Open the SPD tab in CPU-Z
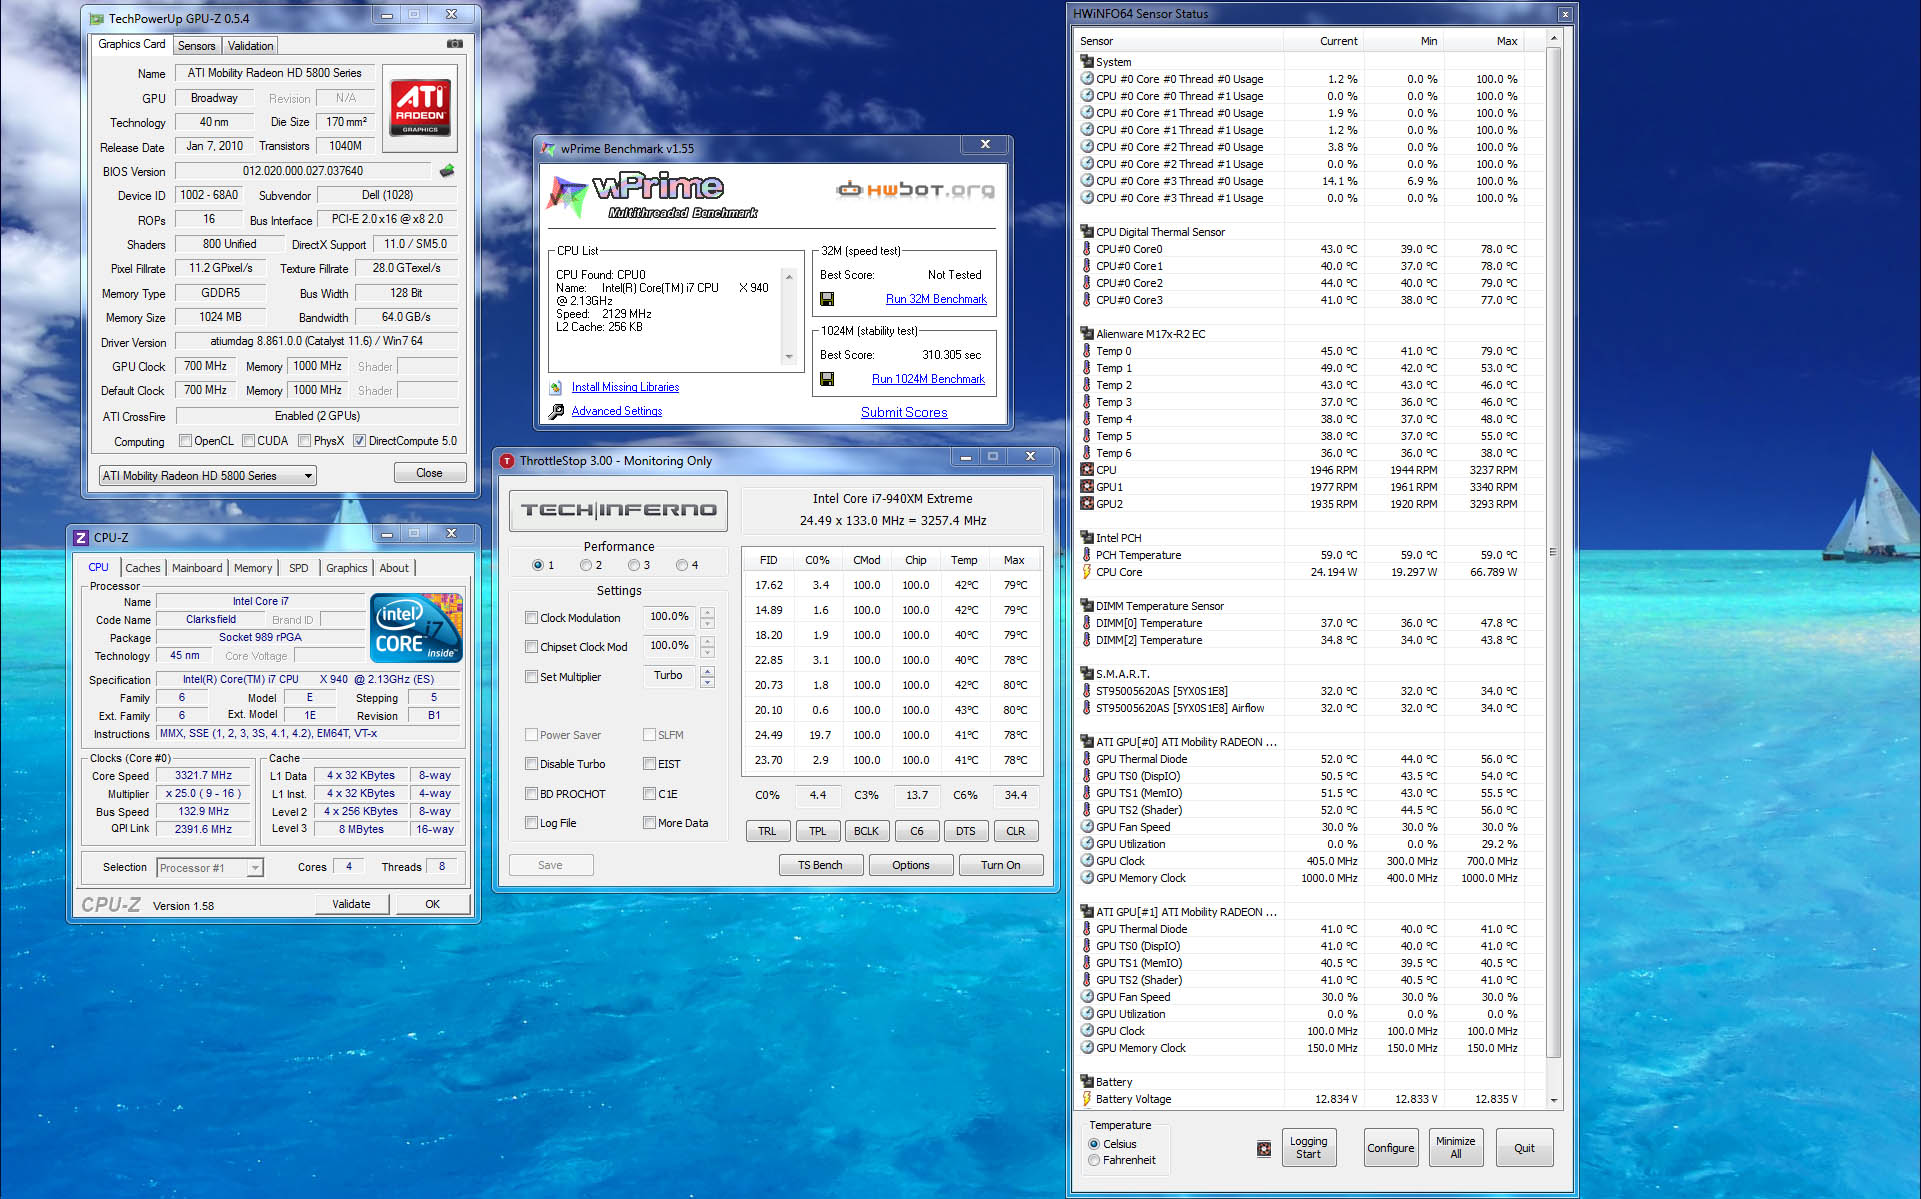The image size is (1921, 1199). pyautogui.click(x=299, y=568)
